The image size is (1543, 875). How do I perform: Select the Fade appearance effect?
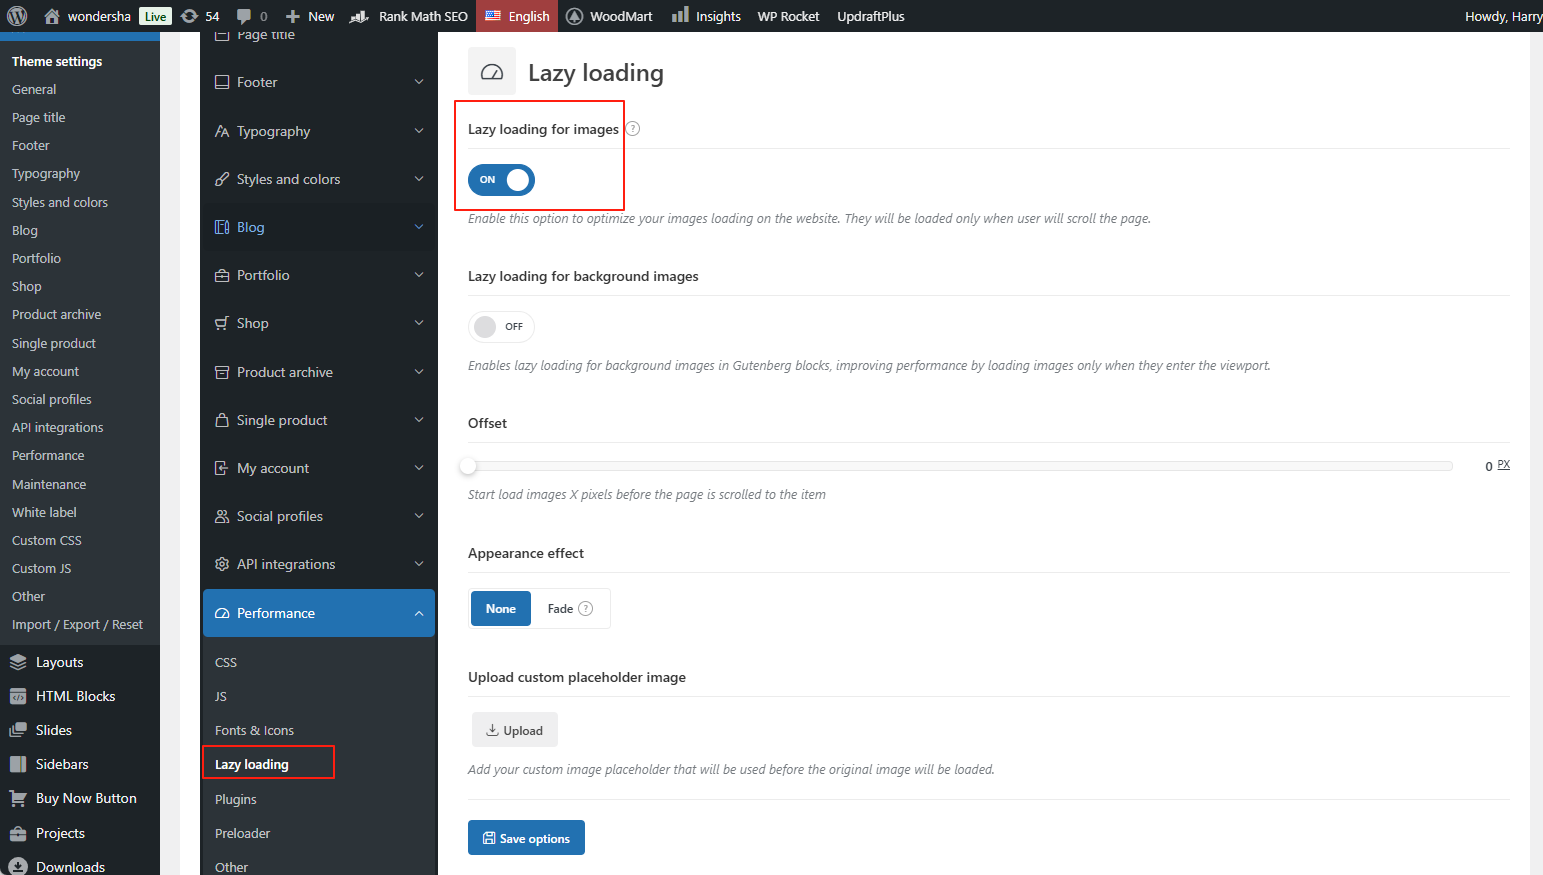coord(560,609)
